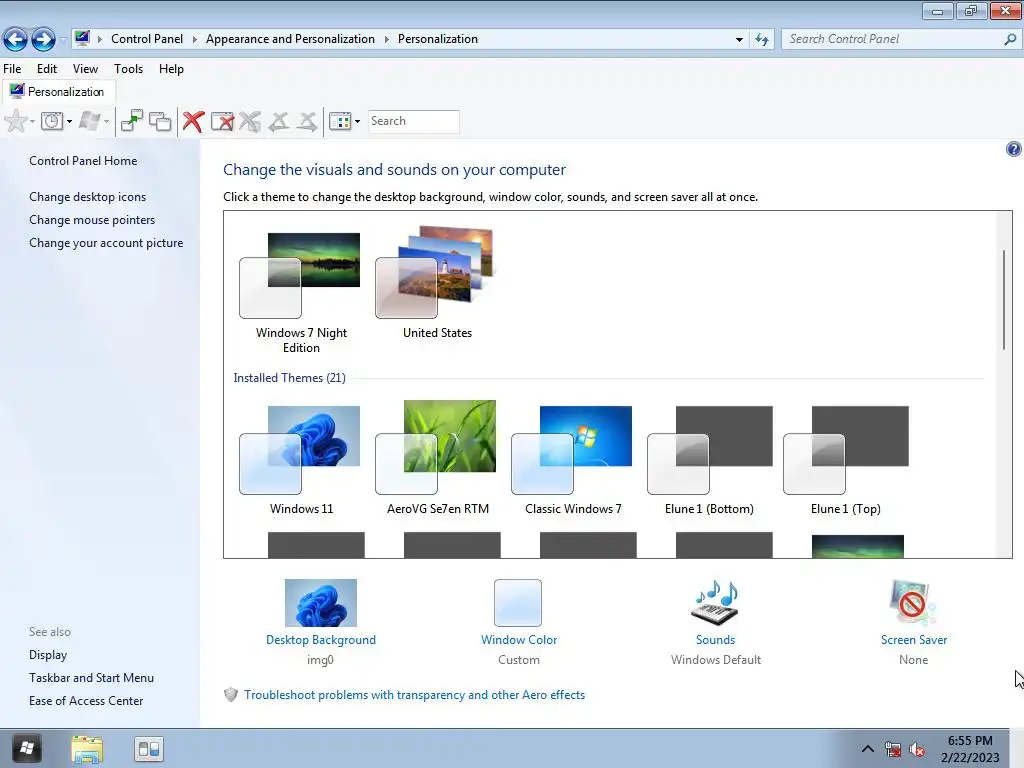This screenshot has width=1024, height=768.
Task: Click the green-arrow window toolbar icon
Action: pyautogui.click(x=132, y=121)
